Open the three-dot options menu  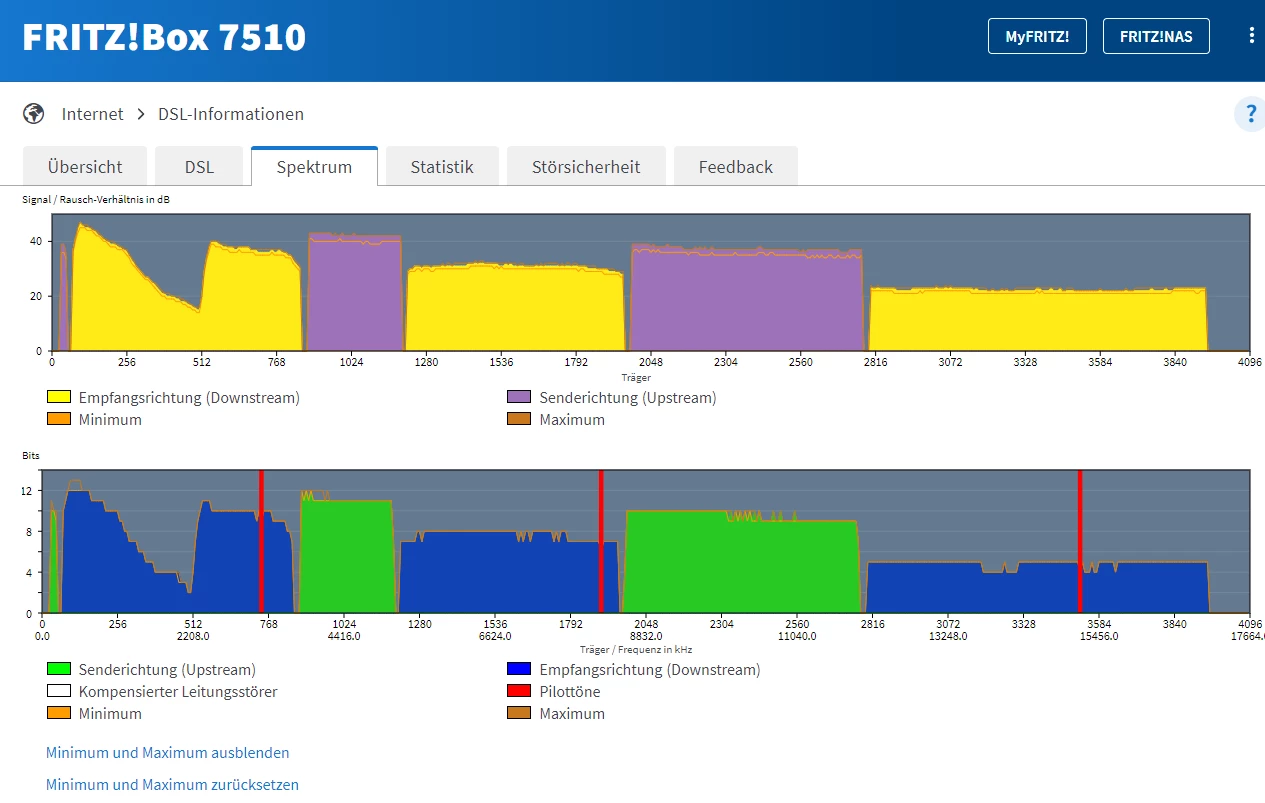click(x=1251, y=36)
